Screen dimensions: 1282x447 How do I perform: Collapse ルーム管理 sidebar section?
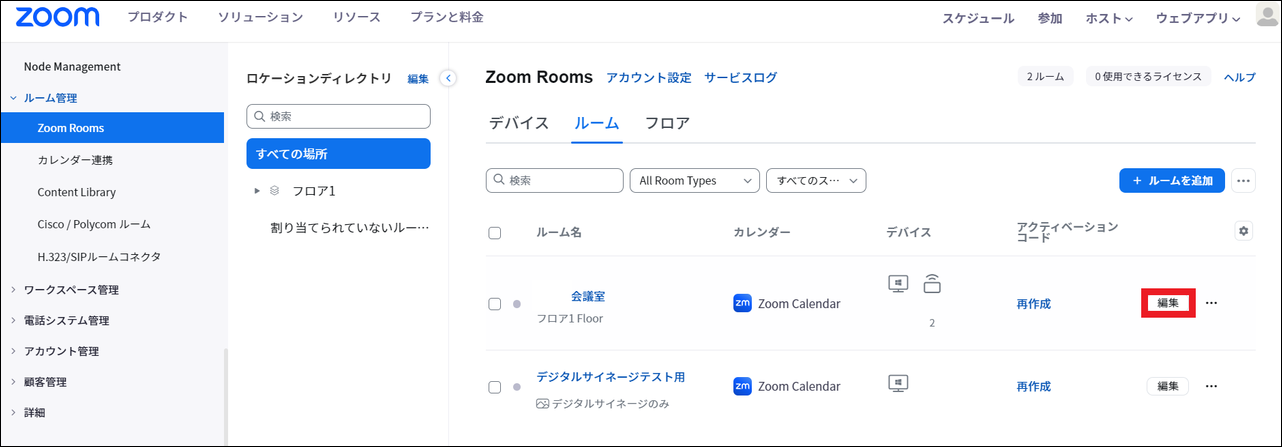tap(13, 98)
